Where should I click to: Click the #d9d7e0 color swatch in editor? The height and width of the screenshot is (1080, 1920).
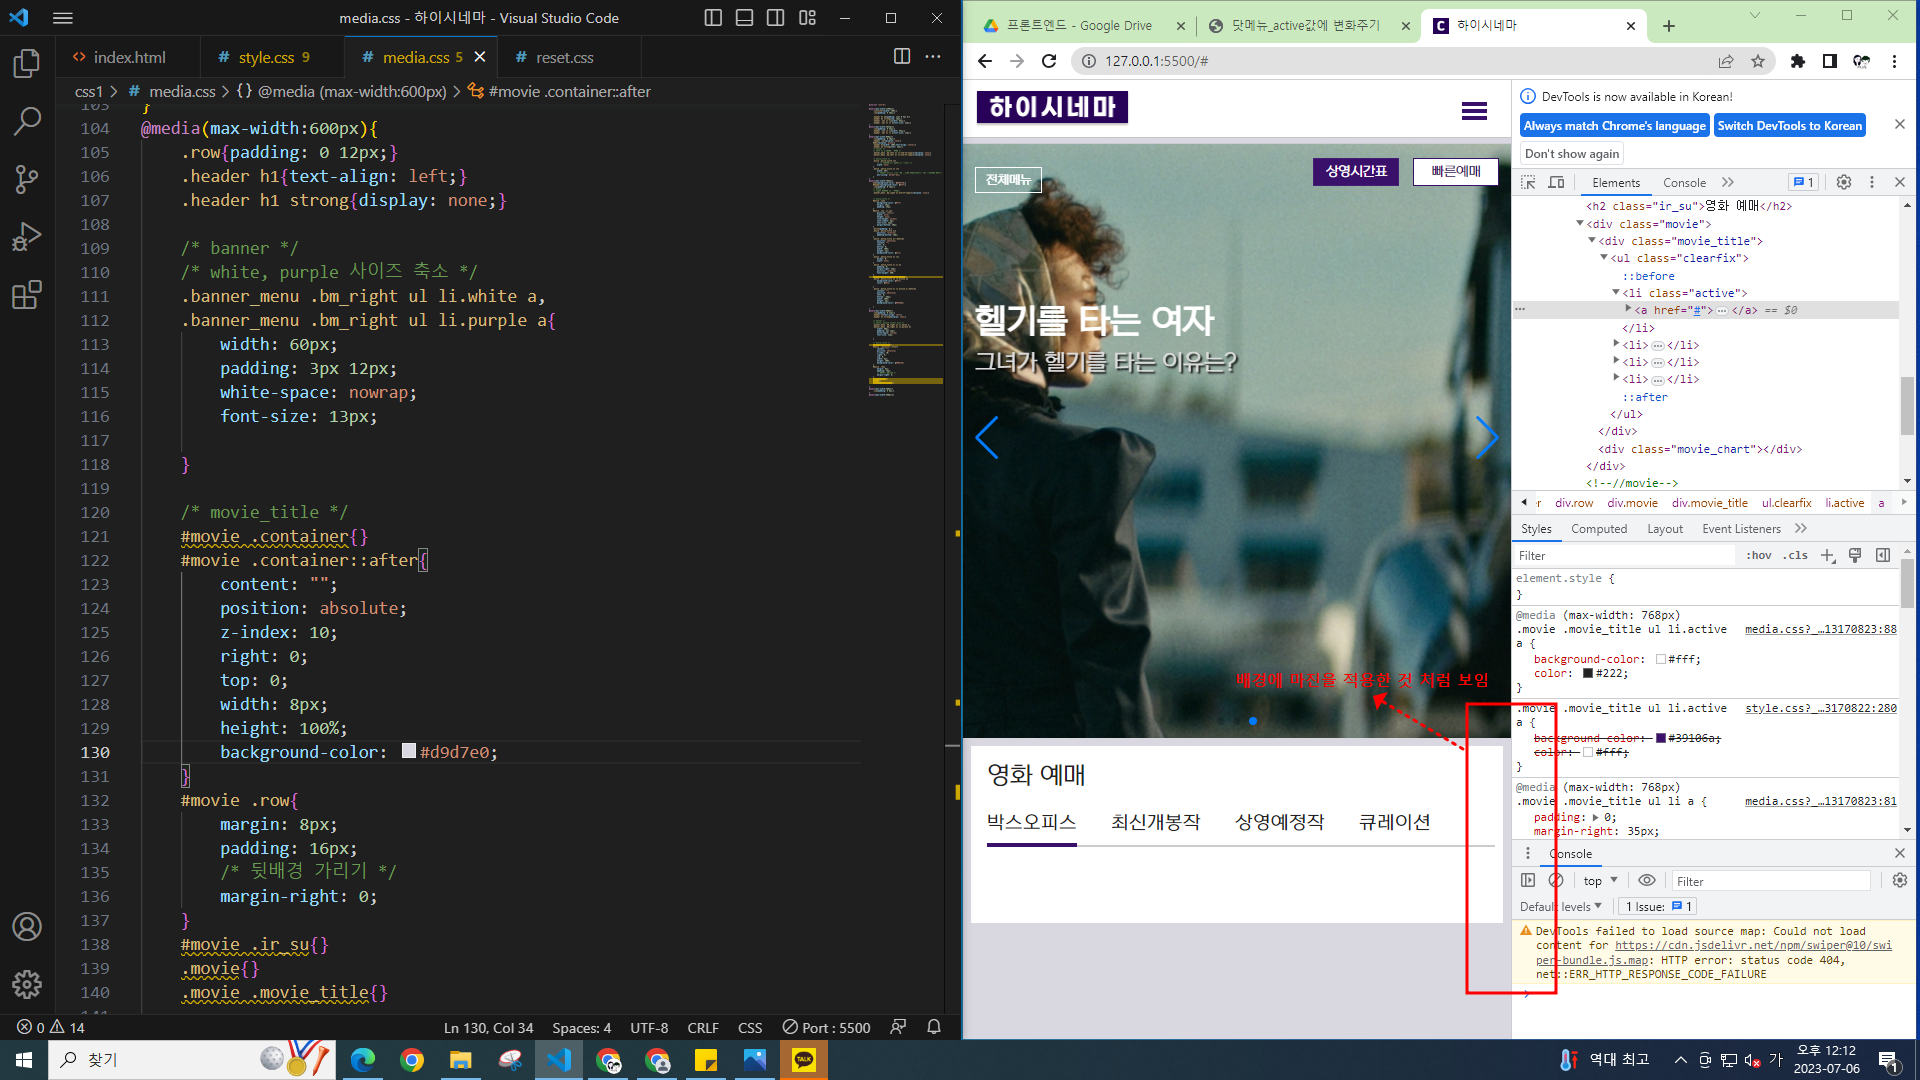click(x=408, y=751)
